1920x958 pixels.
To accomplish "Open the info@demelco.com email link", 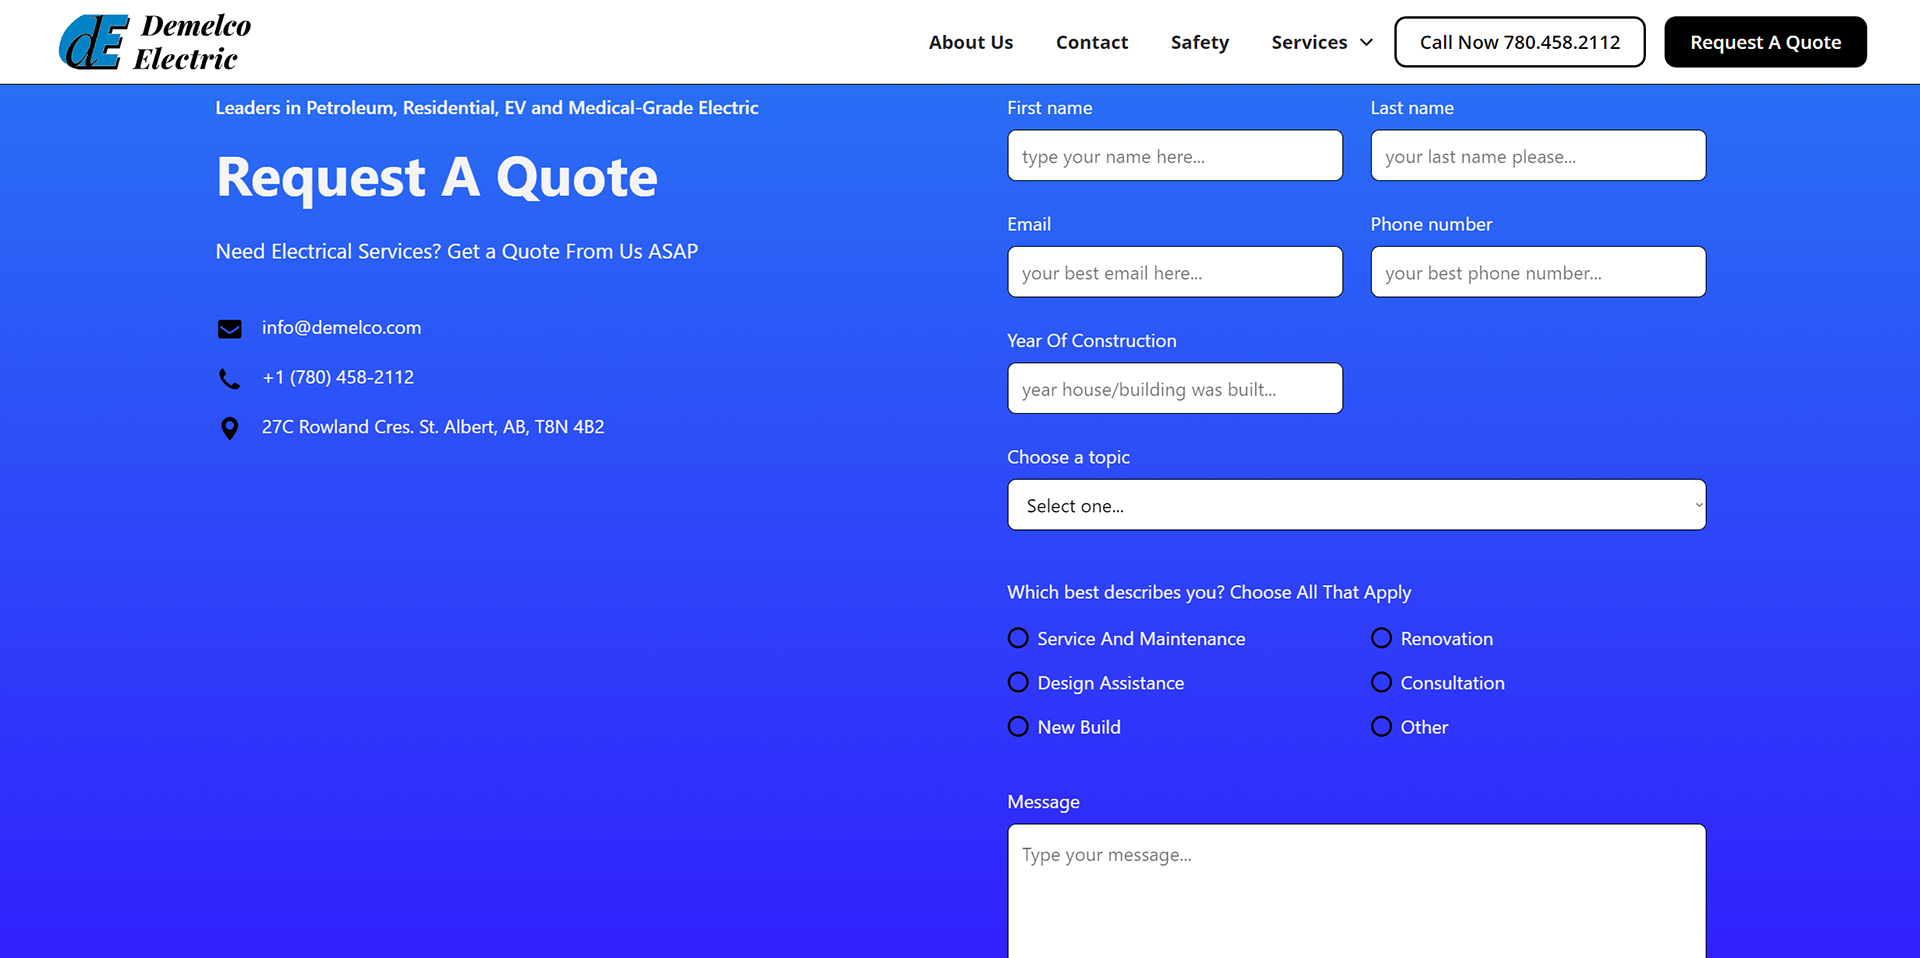I will (341, 328).
